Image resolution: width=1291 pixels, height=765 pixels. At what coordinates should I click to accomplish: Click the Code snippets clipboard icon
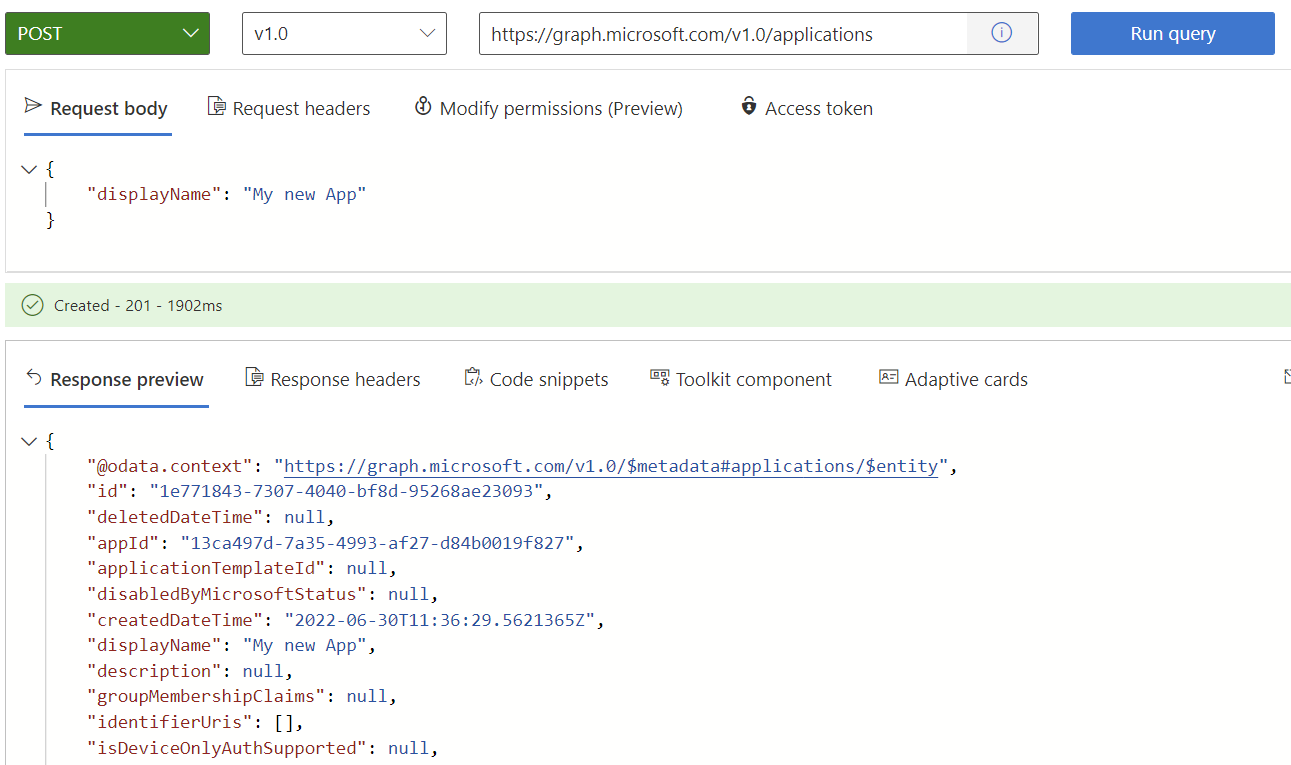pos(473,377)
